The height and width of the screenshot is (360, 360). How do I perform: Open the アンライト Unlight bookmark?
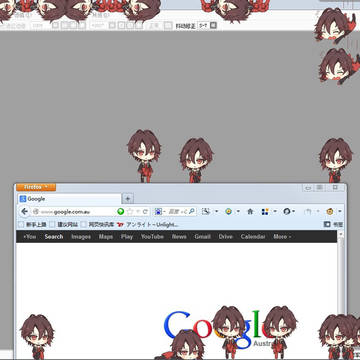pos(148,225)
